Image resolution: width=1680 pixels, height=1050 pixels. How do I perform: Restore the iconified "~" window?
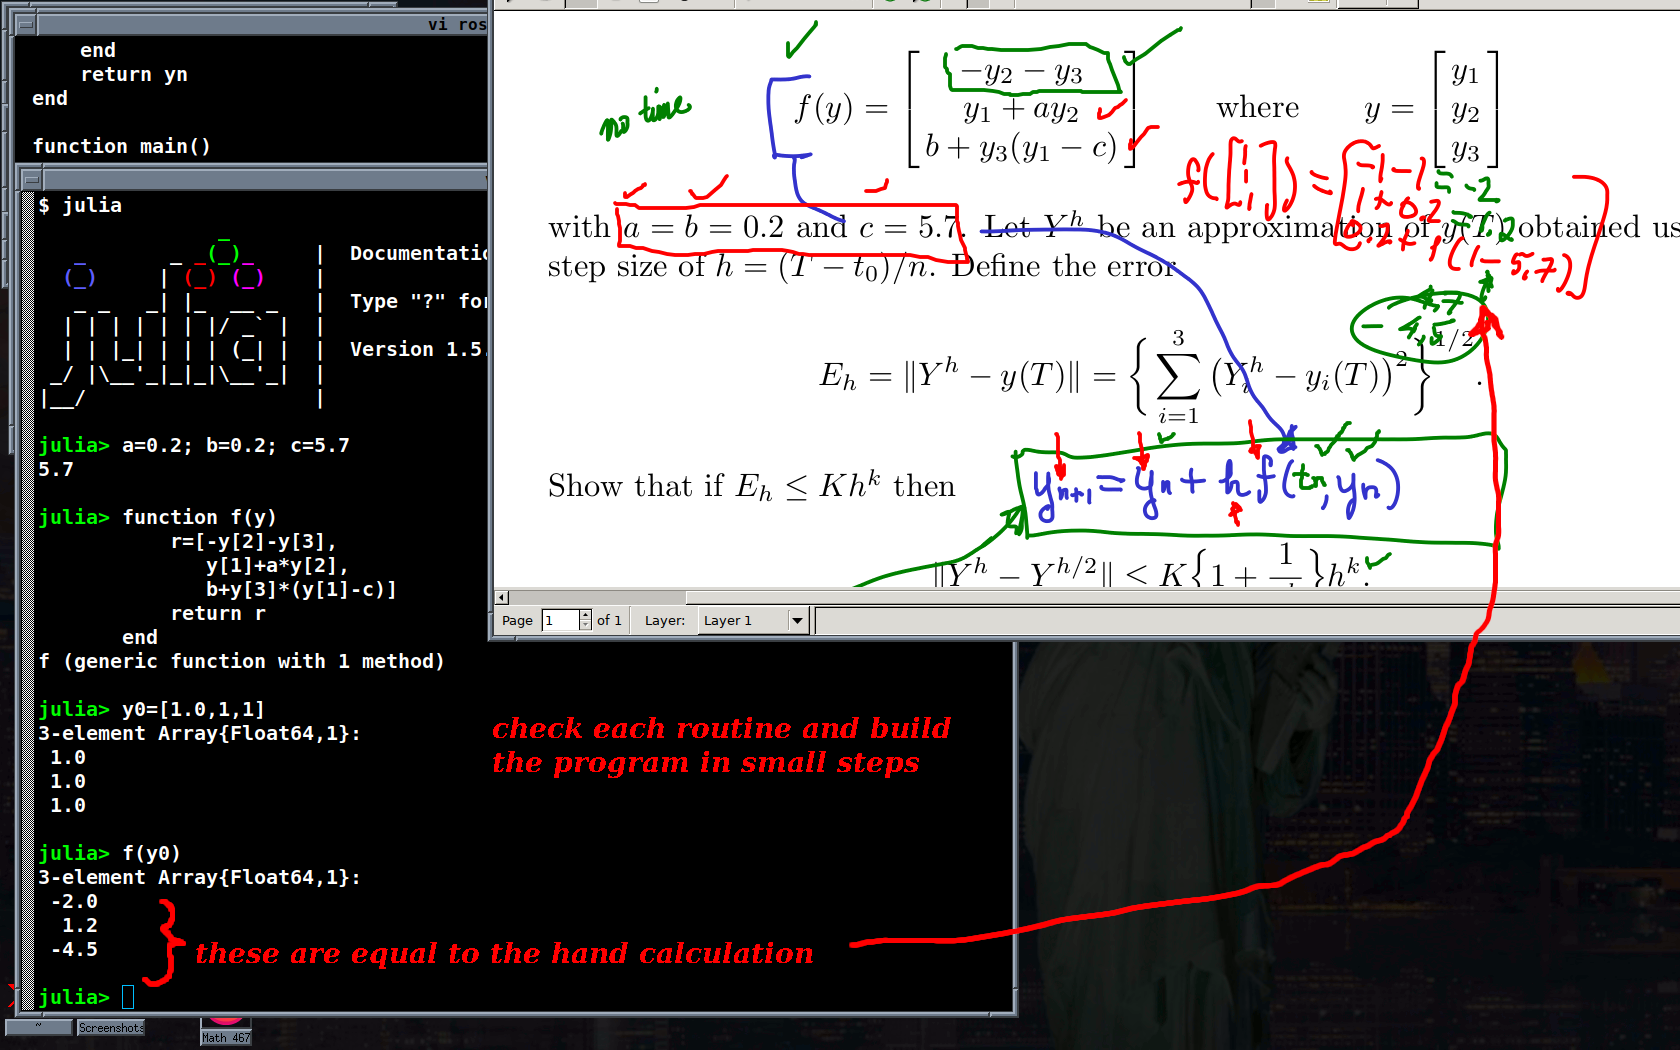(39, 1027)
